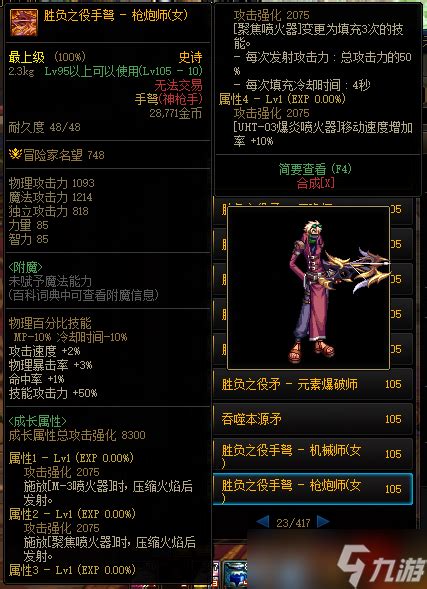Select highlighted 胜负之役手弩 - 枪炮师(女) entry
Image resolution: width=427 pixels, height=589 pixels.
(312, 489)
